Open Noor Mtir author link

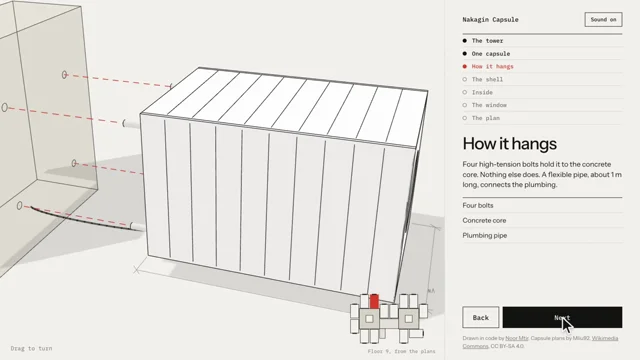click(x=517, y=338)
